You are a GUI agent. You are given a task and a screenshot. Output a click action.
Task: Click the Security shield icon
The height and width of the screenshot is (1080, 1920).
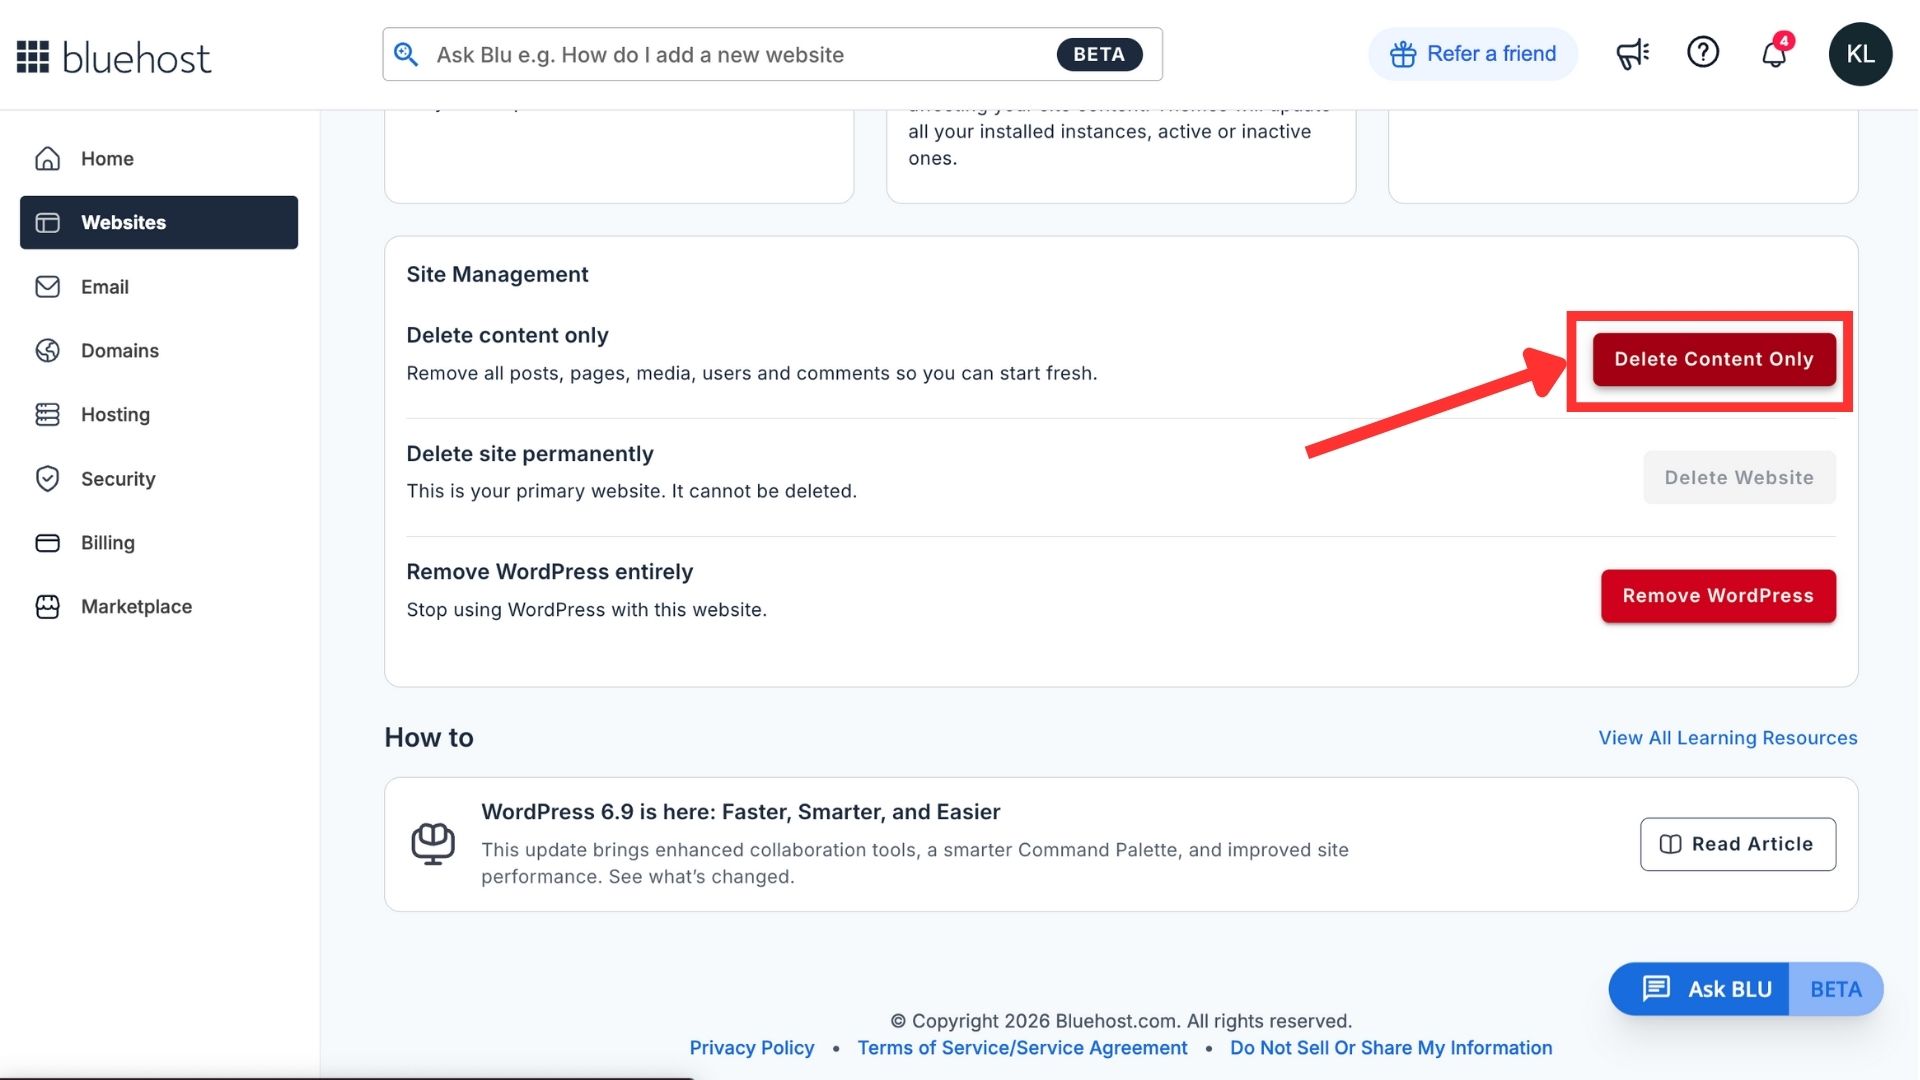(x=48, y=478)
